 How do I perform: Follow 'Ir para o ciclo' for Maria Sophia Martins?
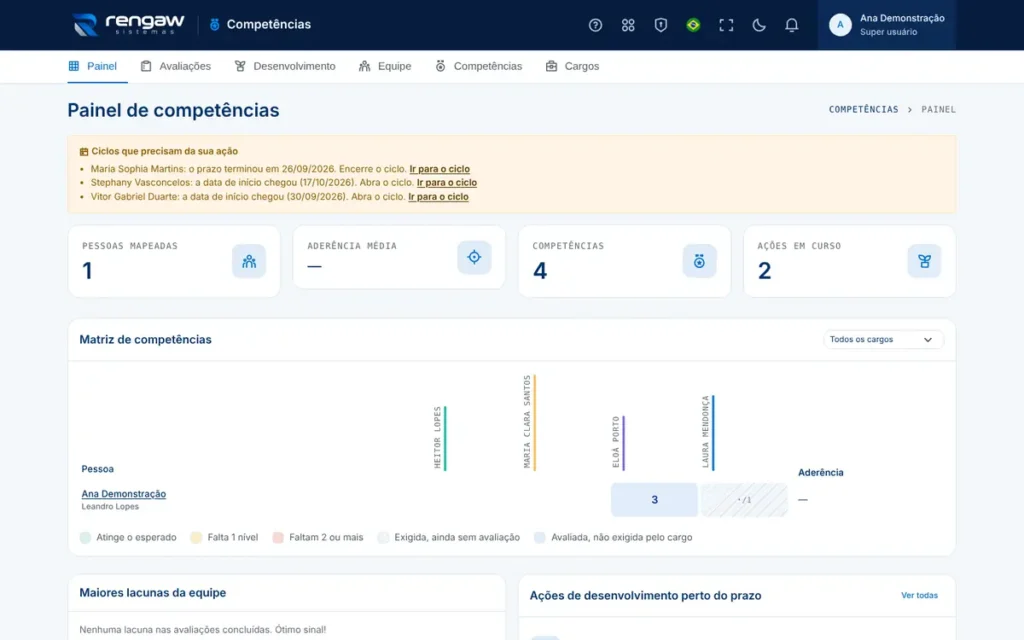tap(440, 168)
